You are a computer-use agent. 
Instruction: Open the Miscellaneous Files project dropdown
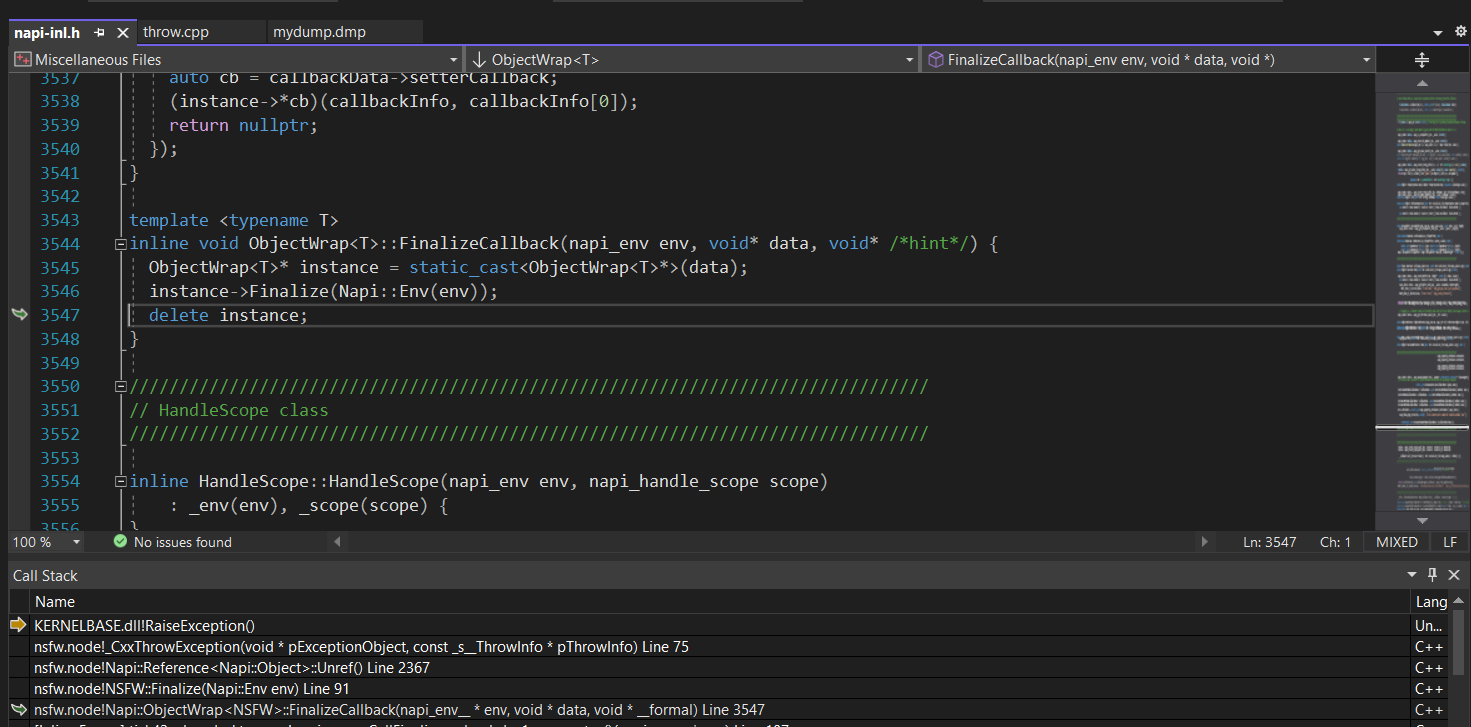coord(452,59)
